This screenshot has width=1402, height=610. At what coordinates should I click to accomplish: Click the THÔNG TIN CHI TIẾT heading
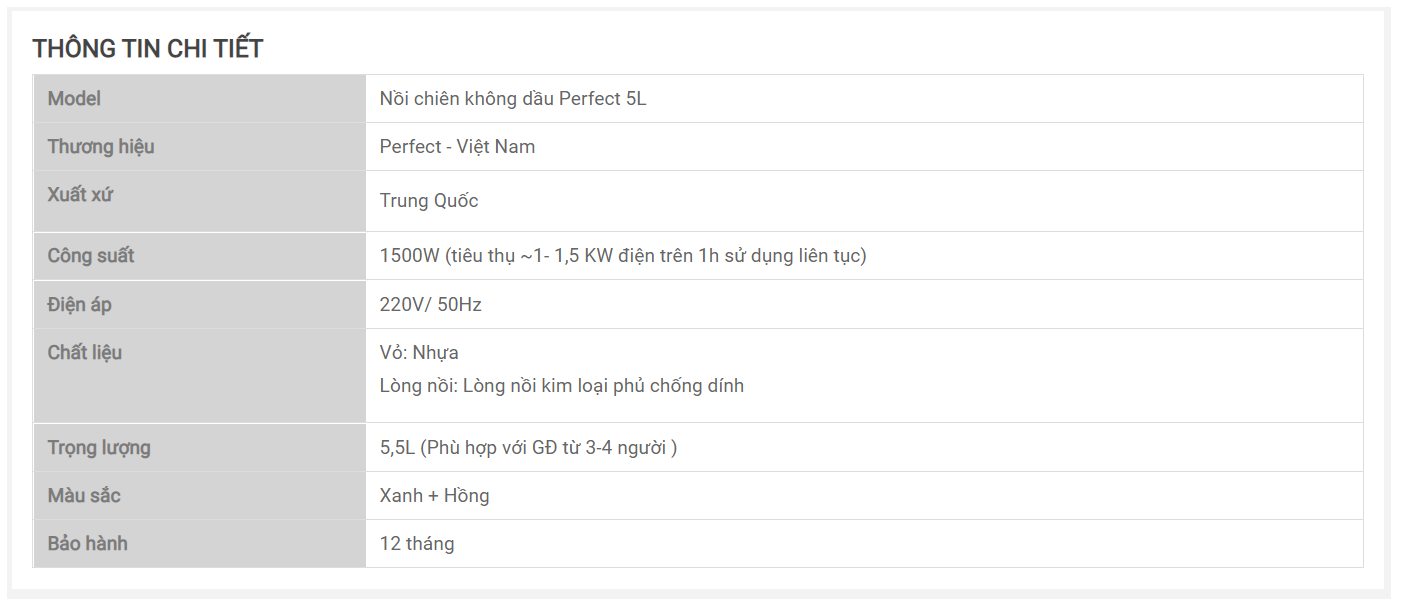147,48
